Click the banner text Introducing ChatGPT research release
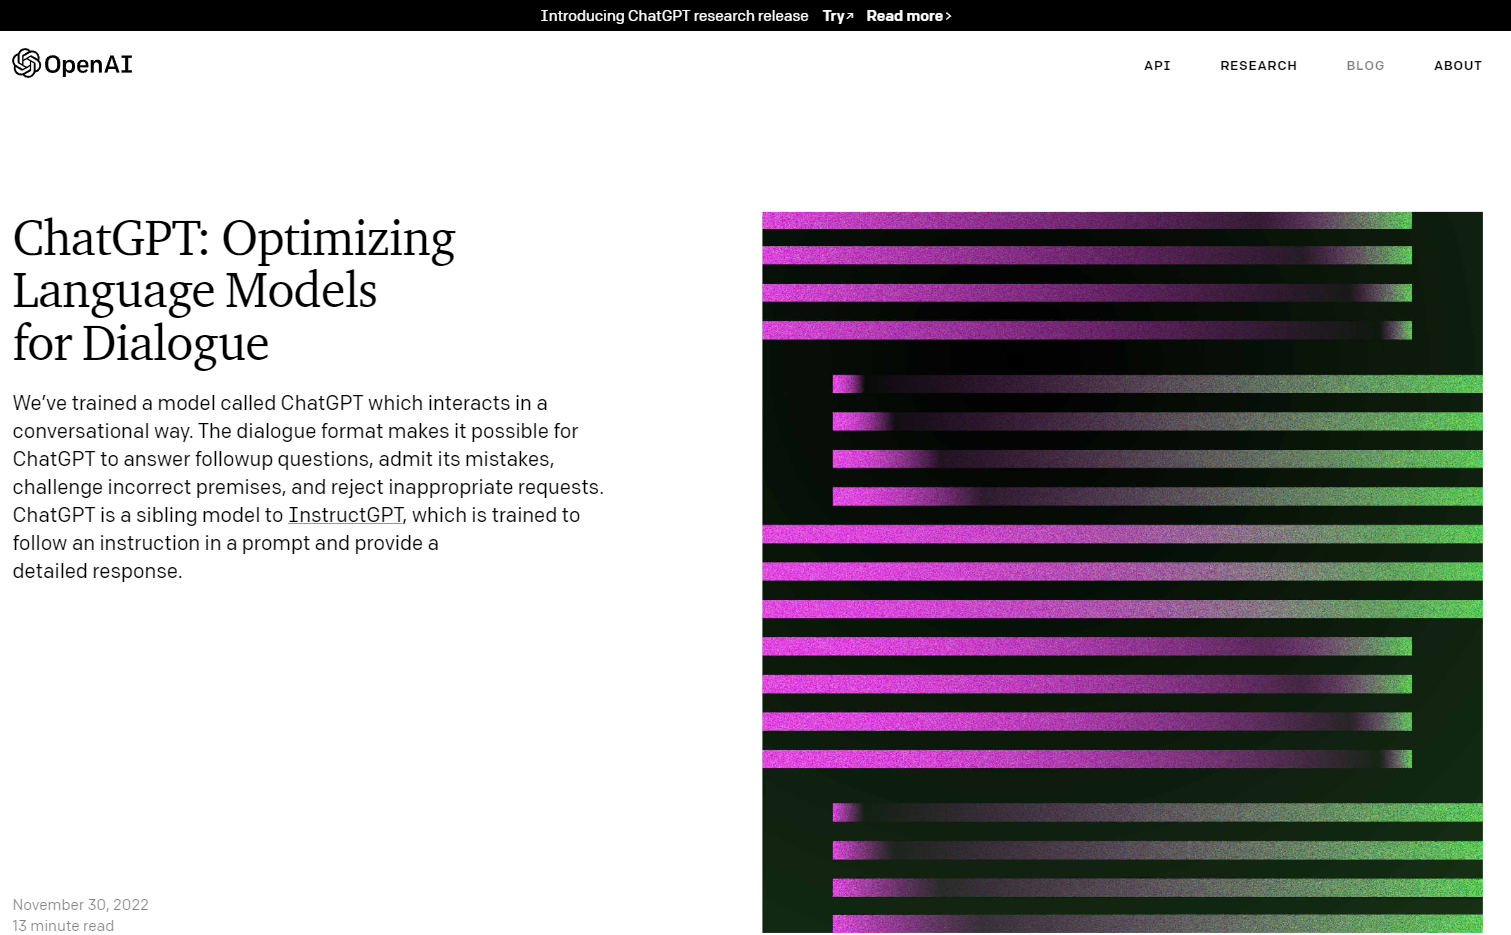Screen dimensions: 1511x935 [674, 16]
